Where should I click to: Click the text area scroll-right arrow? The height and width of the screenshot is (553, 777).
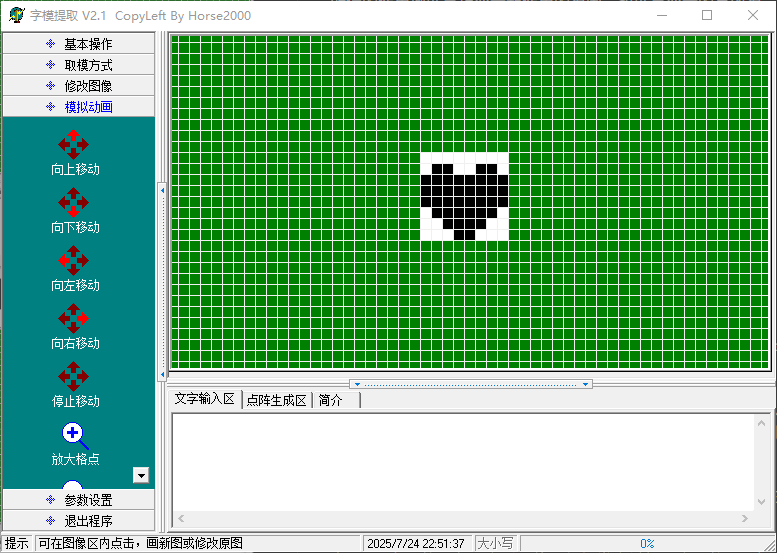pyautogui.click(x=745, y=518)
